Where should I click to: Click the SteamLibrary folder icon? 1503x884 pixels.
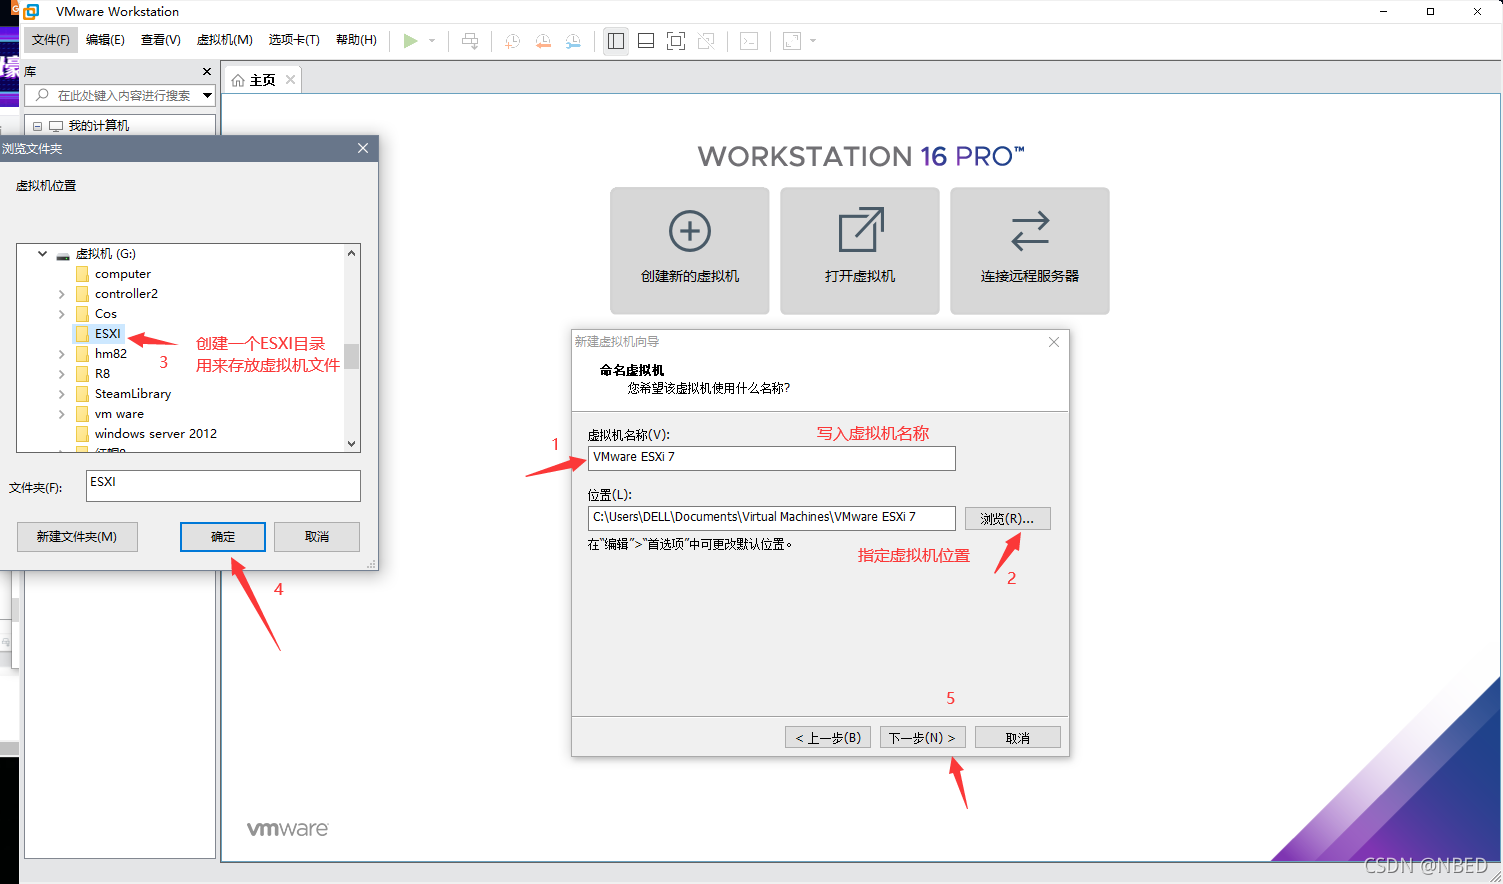tap(82, 394)
